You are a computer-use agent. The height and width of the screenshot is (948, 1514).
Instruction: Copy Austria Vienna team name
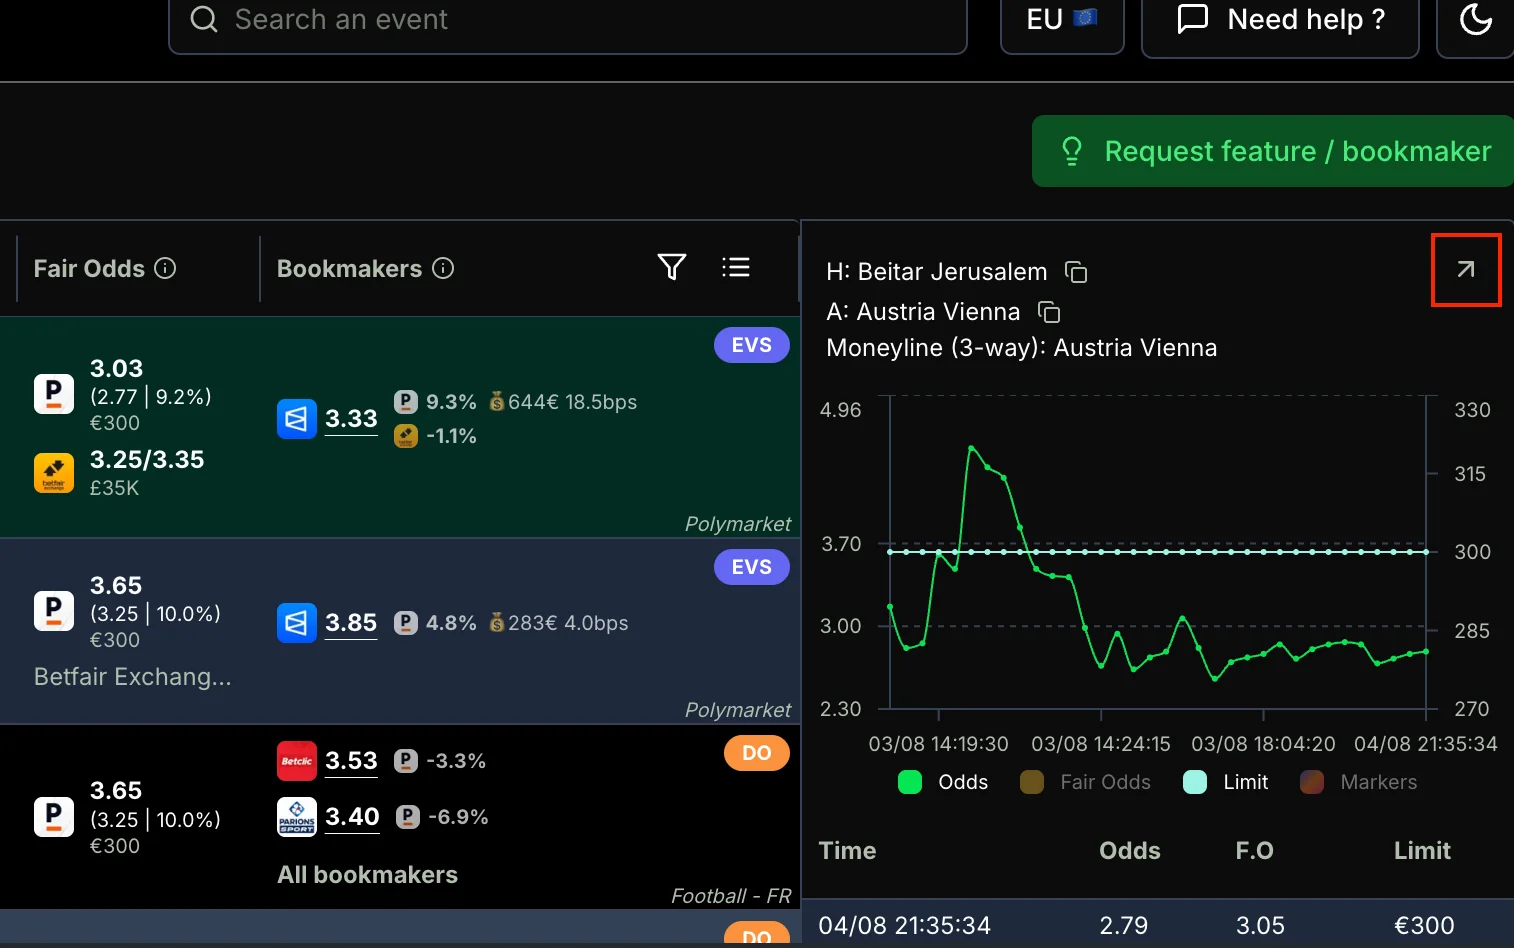pyautogui.click(x=1049, y=312)
